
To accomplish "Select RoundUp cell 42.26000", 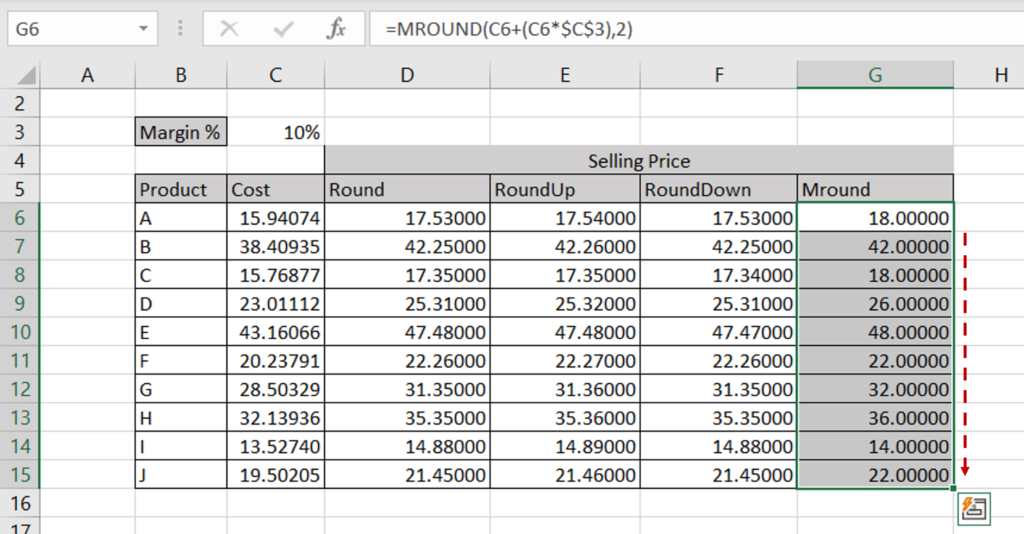I will [x=565, y=246].
